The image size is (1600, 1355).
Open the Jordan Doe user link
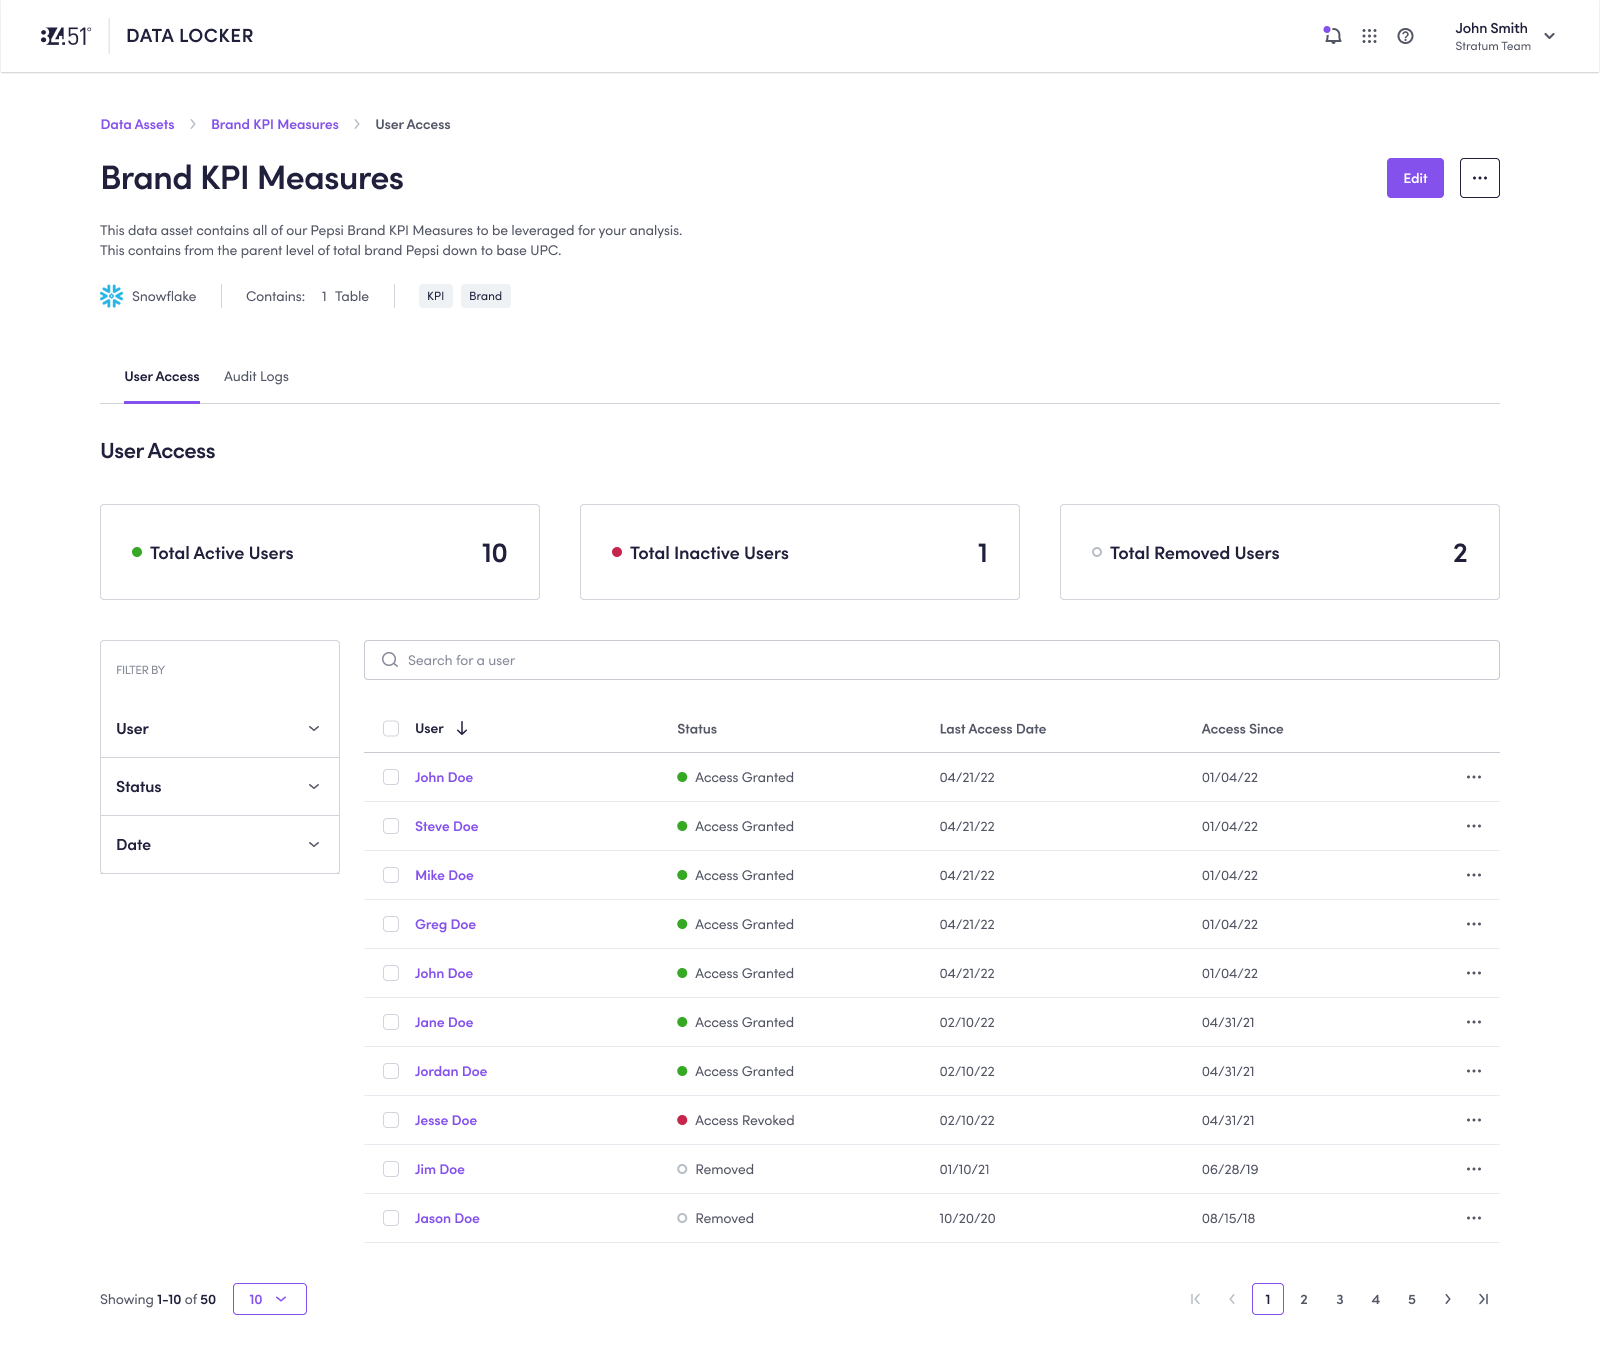click(x=451, y=1071)
